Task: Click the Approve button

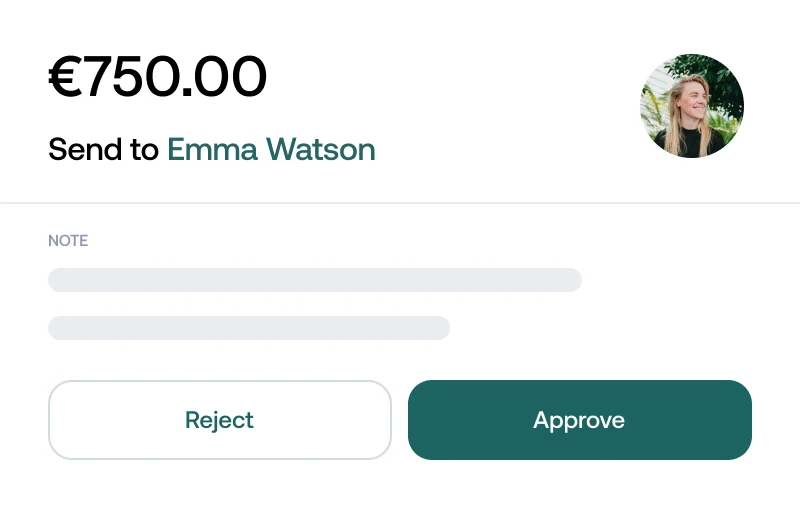Action: [579, 420]
